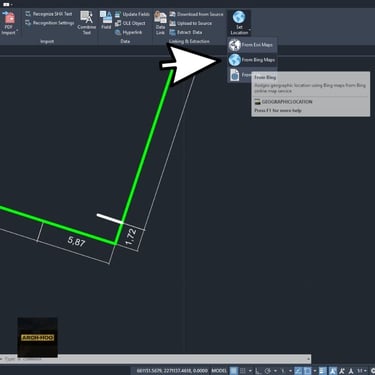This screenshot has height=375, width=375.
Task: Toggle Object snap tracking in the status bar
Action: pos(297,371)
